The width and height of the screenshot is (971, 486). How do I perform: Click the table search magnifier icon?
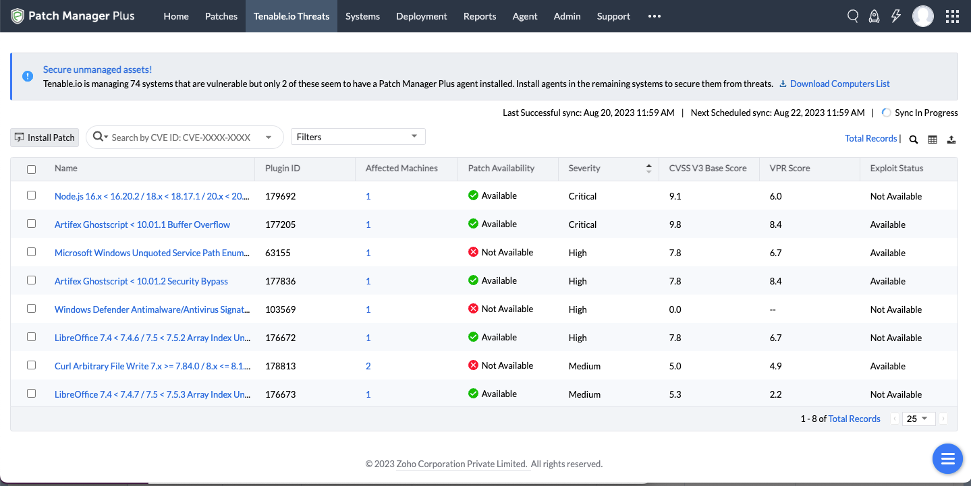(913, 139)
